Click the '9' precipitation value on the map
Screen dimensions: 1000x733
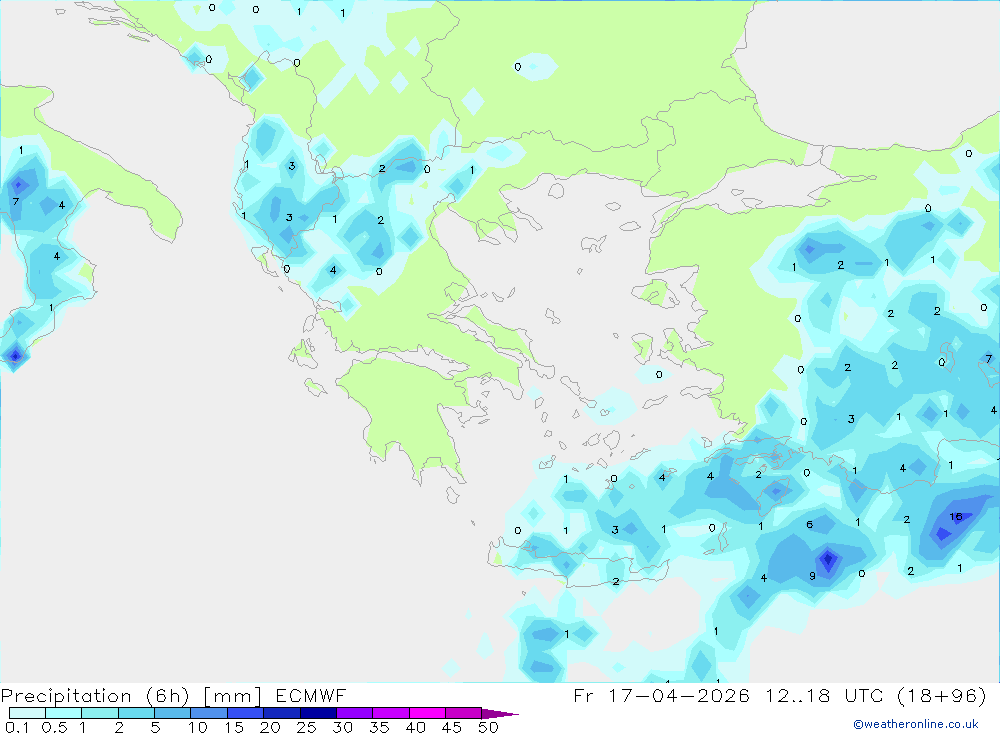click(x=812, y=575)
